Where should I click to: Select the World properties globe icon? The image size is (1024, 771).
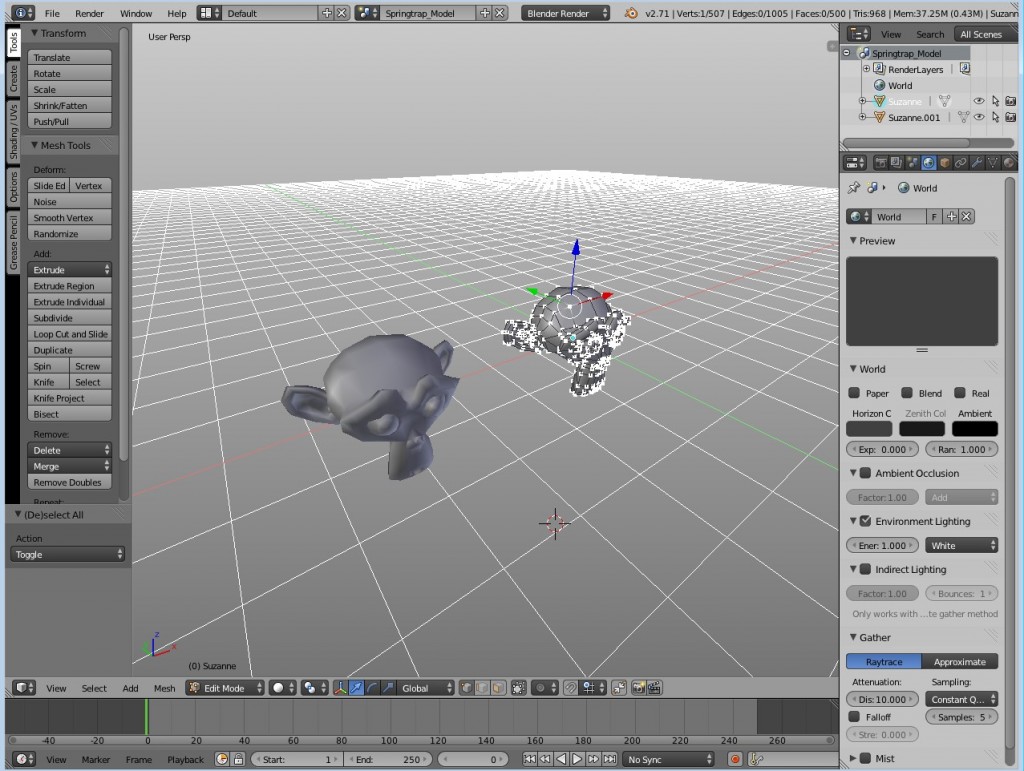(x=928, y=163)
